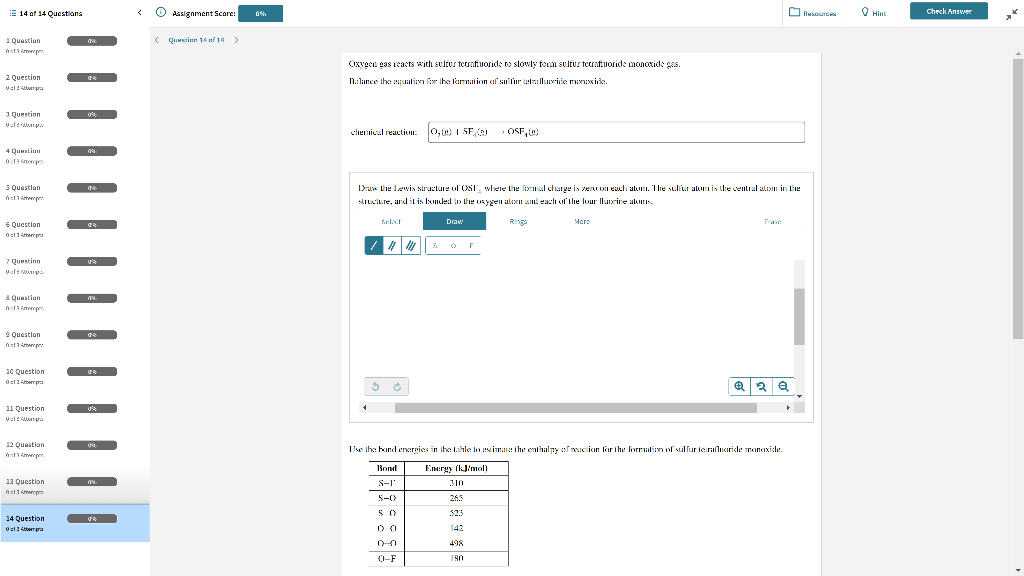Redo the last drawing action
The width and height of the screenshot is (1024, 576).
click(396, 386)
